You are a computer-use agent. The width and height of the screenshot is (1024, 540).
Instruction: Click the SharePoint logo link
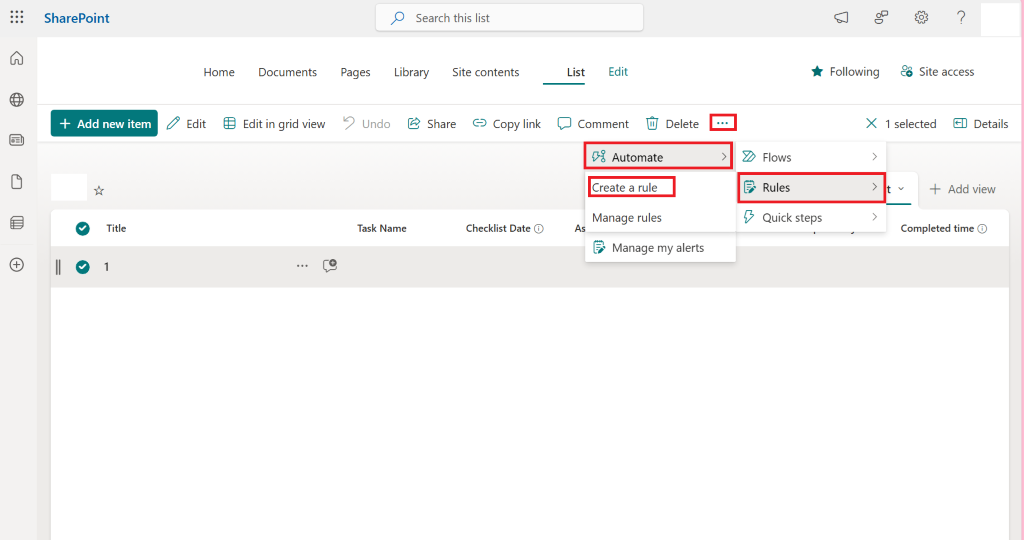click(76, 18)
